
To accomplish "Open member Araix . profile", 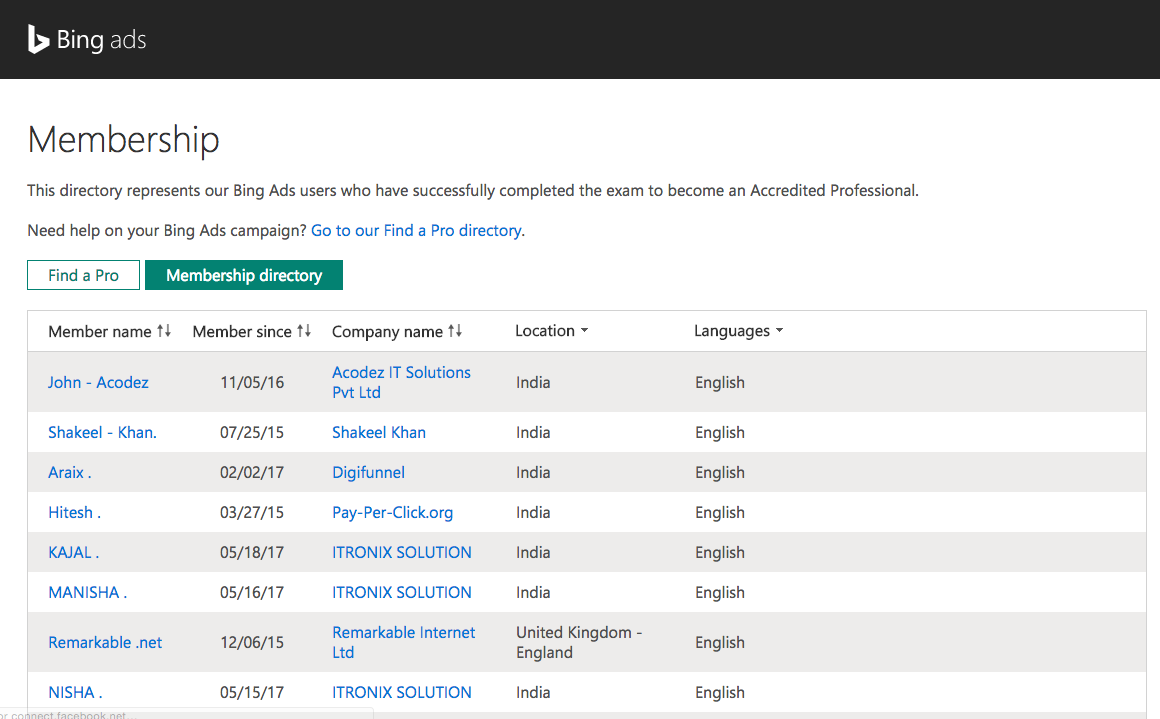I will pos(70,473).
